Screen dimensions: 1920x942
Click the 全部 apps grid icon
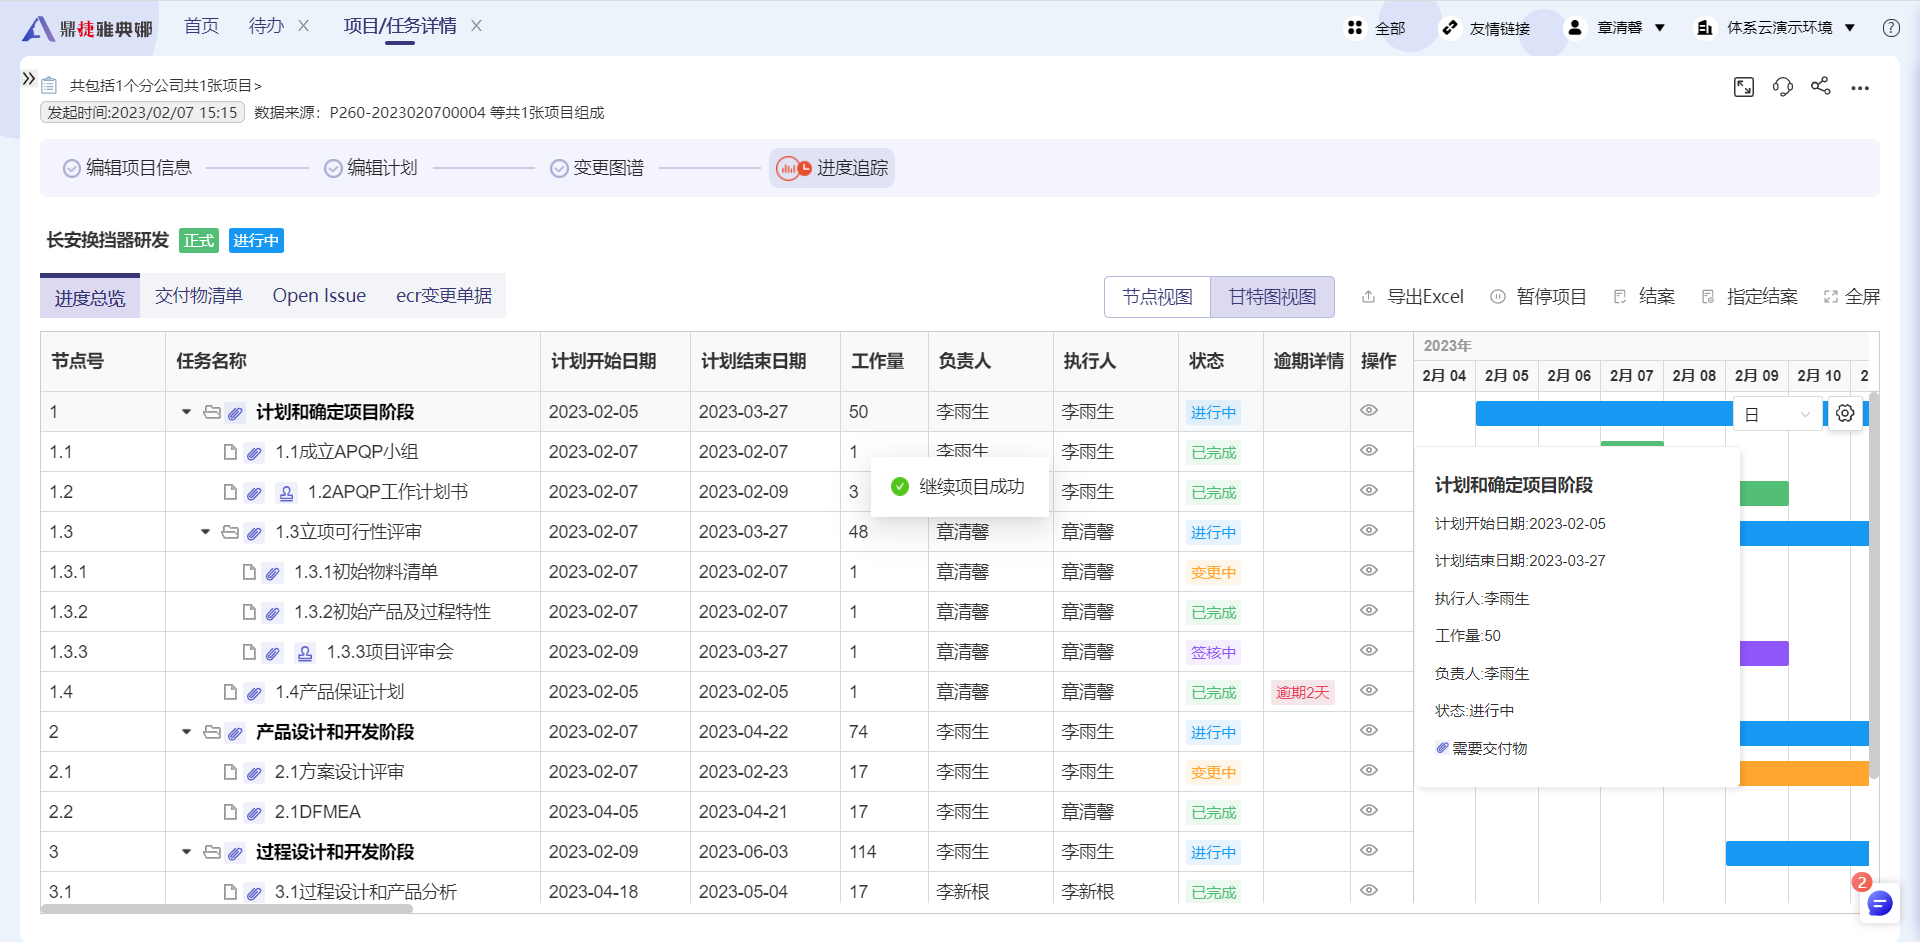1354,28
